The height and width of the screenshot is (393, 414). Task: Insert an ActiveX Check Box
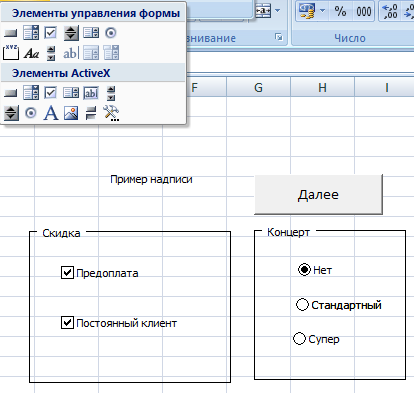click(x=51, y=93)
